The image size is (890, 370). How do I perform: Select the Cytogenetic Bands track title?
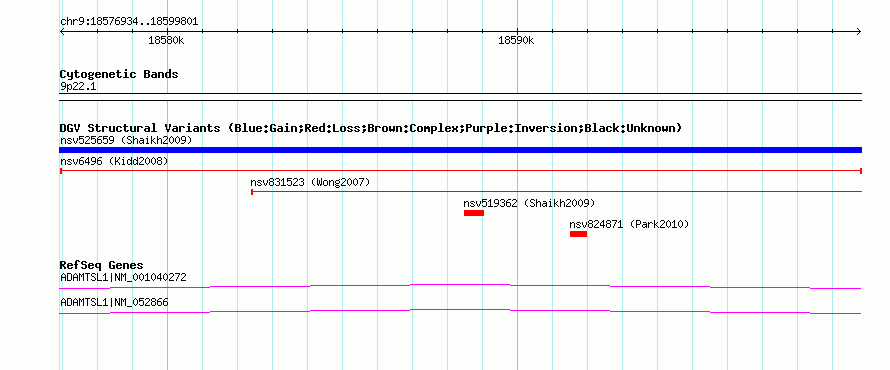pos(119,74)
